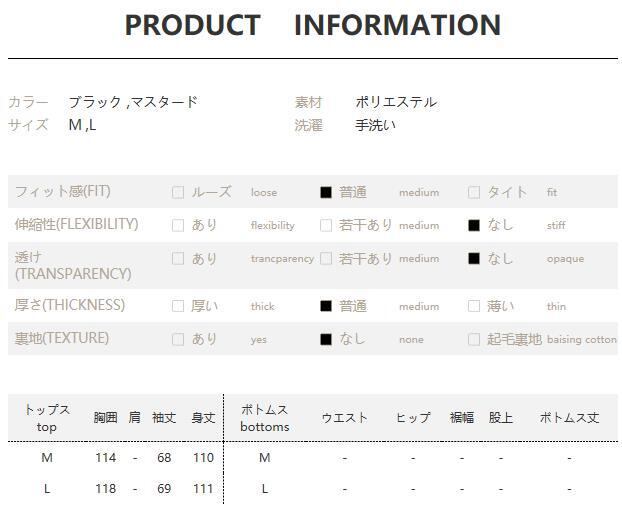Toggle the 普通 medium checkbox in the FIT row

tap(326, 193)
